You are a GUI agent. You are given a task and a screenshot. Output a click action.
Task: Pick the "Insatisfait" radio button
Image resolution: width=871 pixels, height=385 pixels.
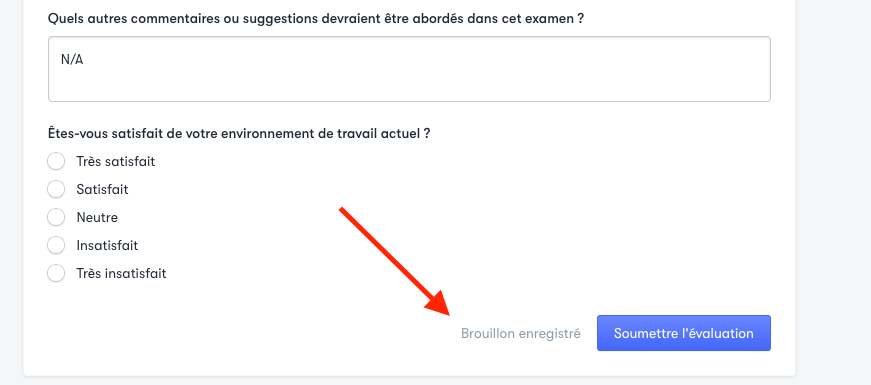[x=56, y=246]
